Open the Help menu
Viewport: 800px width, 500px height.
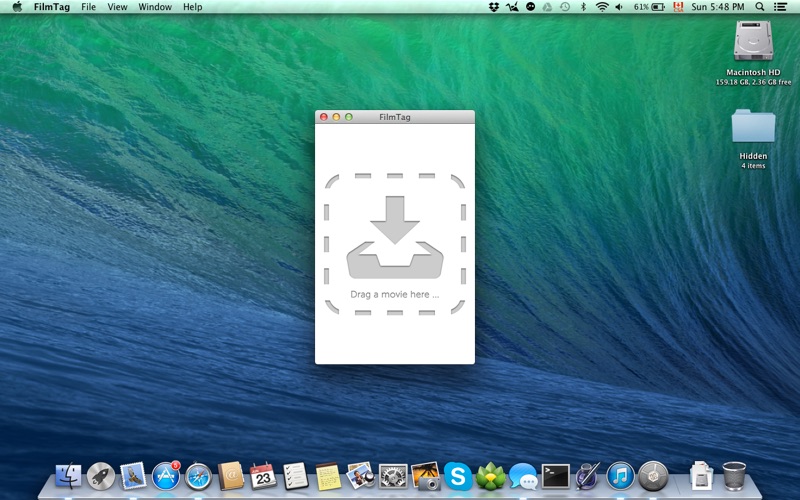tap(192, 7)
